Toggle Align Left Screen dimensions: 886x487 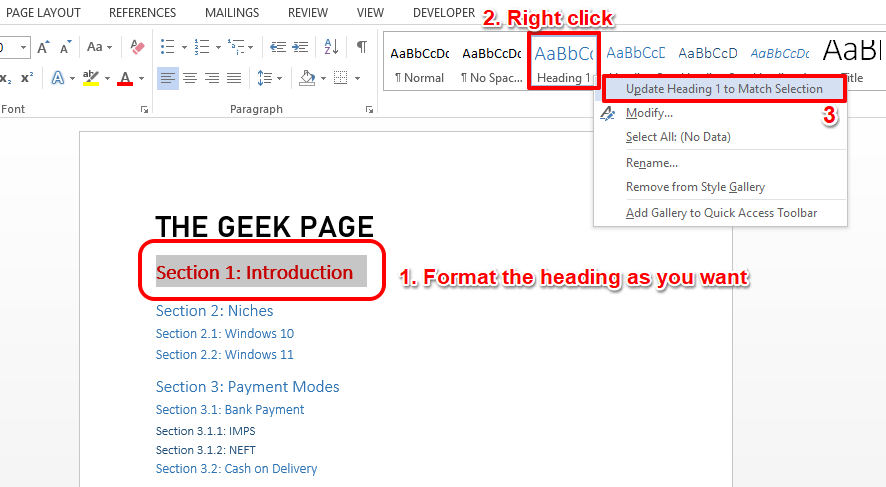pyautogui.click(x=168, y=78)
